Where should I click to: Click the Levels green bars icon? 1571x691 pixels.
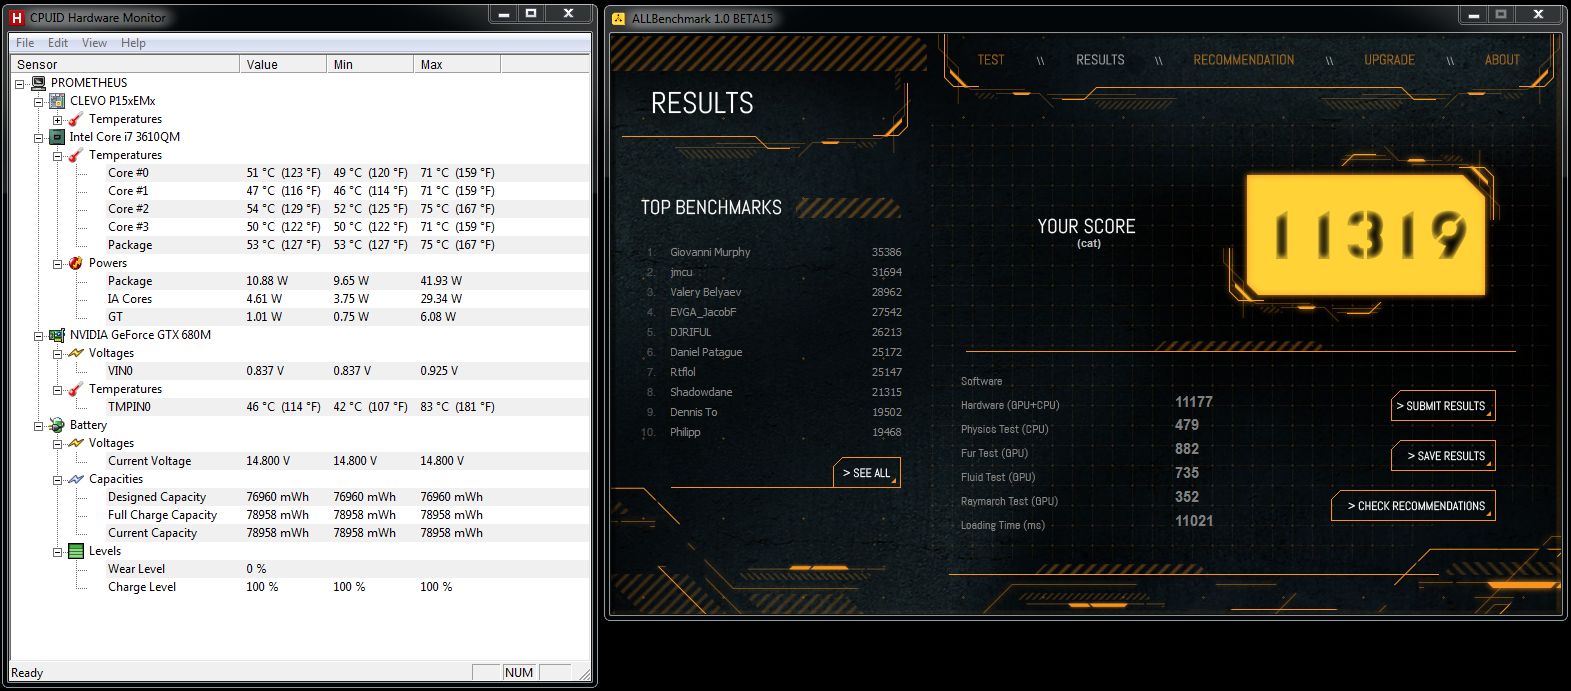coord(75,551)
